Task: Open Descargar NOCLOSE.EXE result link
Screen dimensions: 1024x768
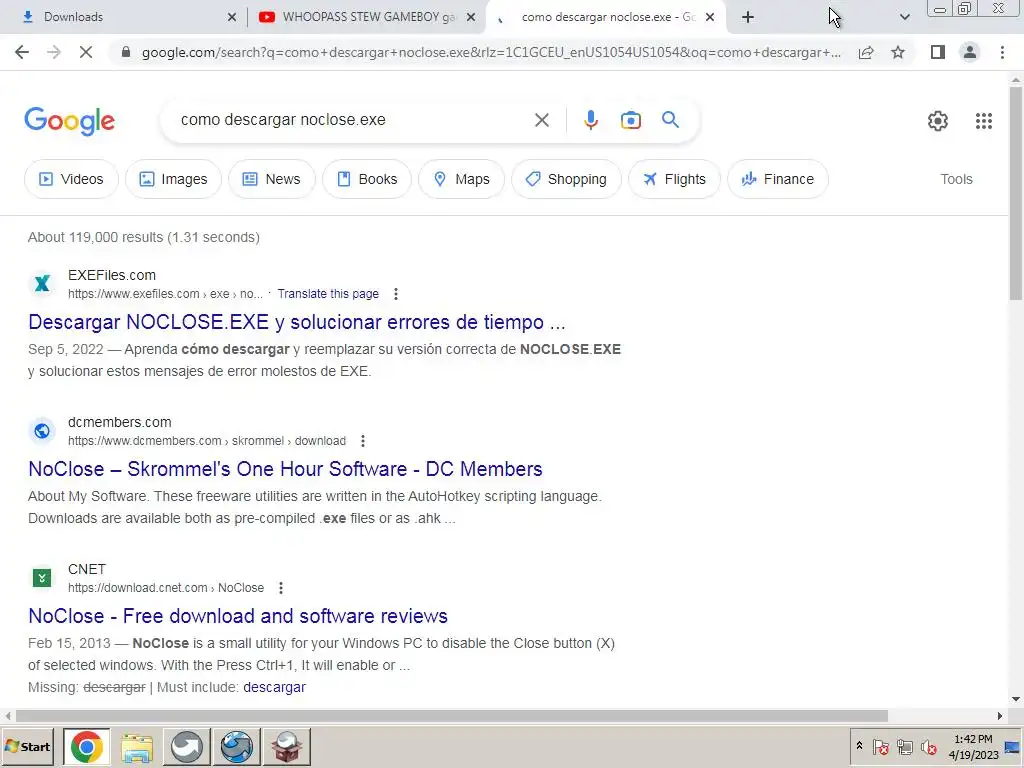Action: click(296, 322)
